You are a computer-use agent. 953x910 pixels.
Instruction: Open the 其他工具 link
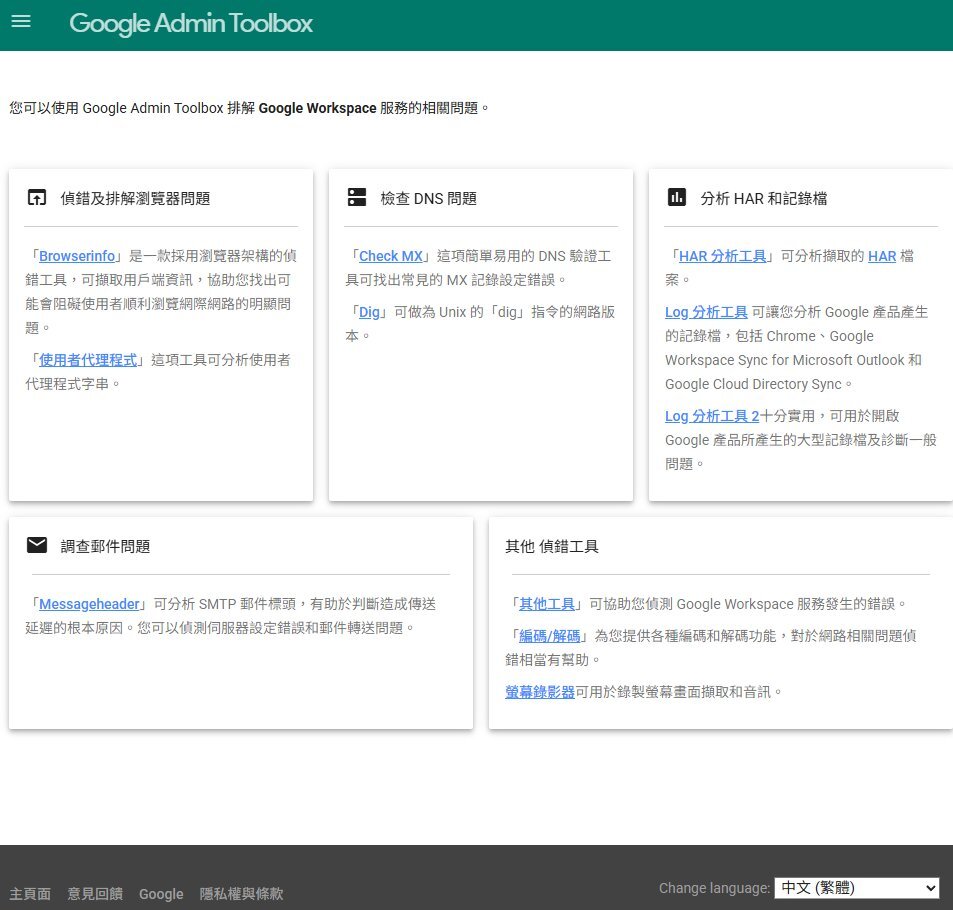(547, 604)
